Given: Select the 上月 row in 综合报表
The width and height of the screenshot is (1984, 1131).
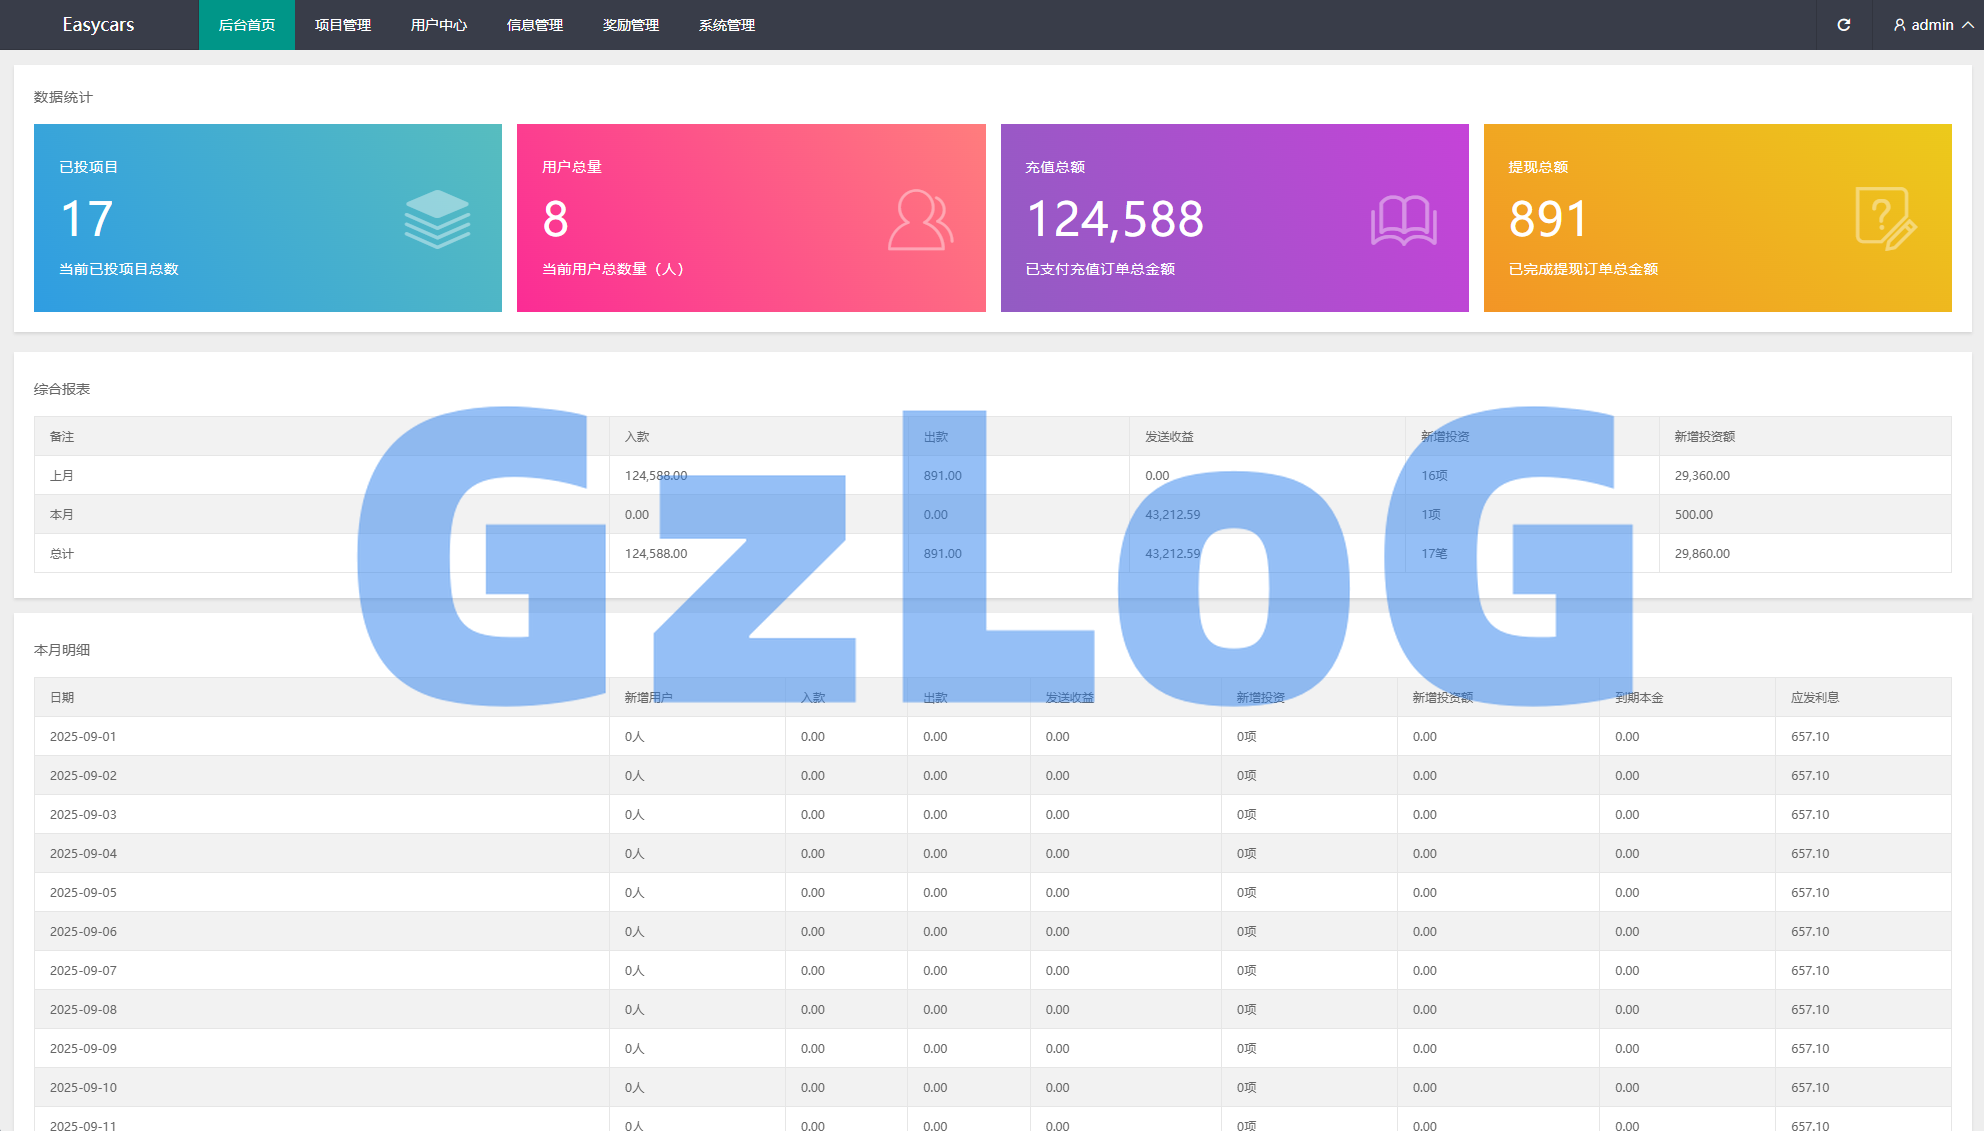Looking at the screenshot, I should pos(62,476).
